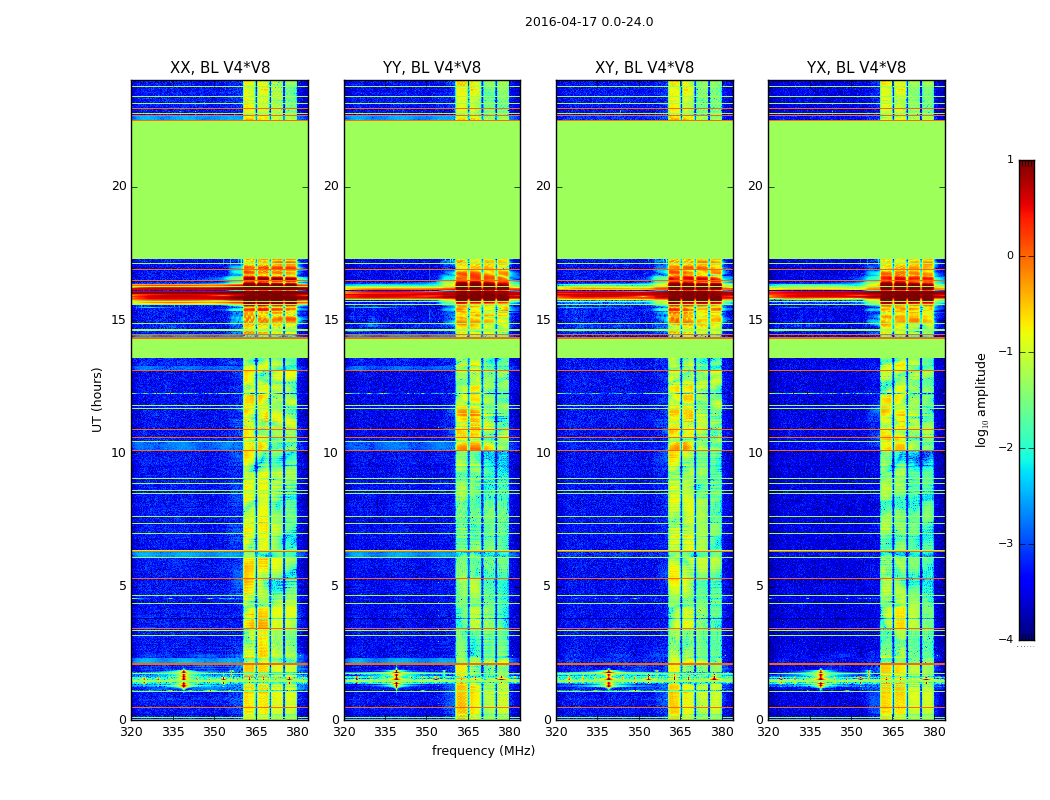Click the UT (hours) y-axis label
The width and height of the screenshot is (1050, 800).
pyautogui.click(x=98, y=399)
